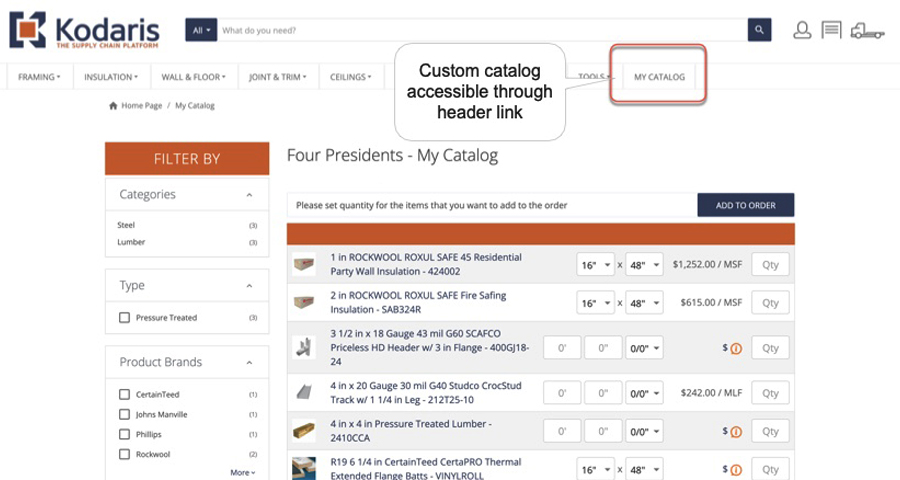Viewport: 900px width, 480px height.
Task: Open 0/0" fraction dropdown for SCAFCO Header
Action: click(x=644, y=348)
